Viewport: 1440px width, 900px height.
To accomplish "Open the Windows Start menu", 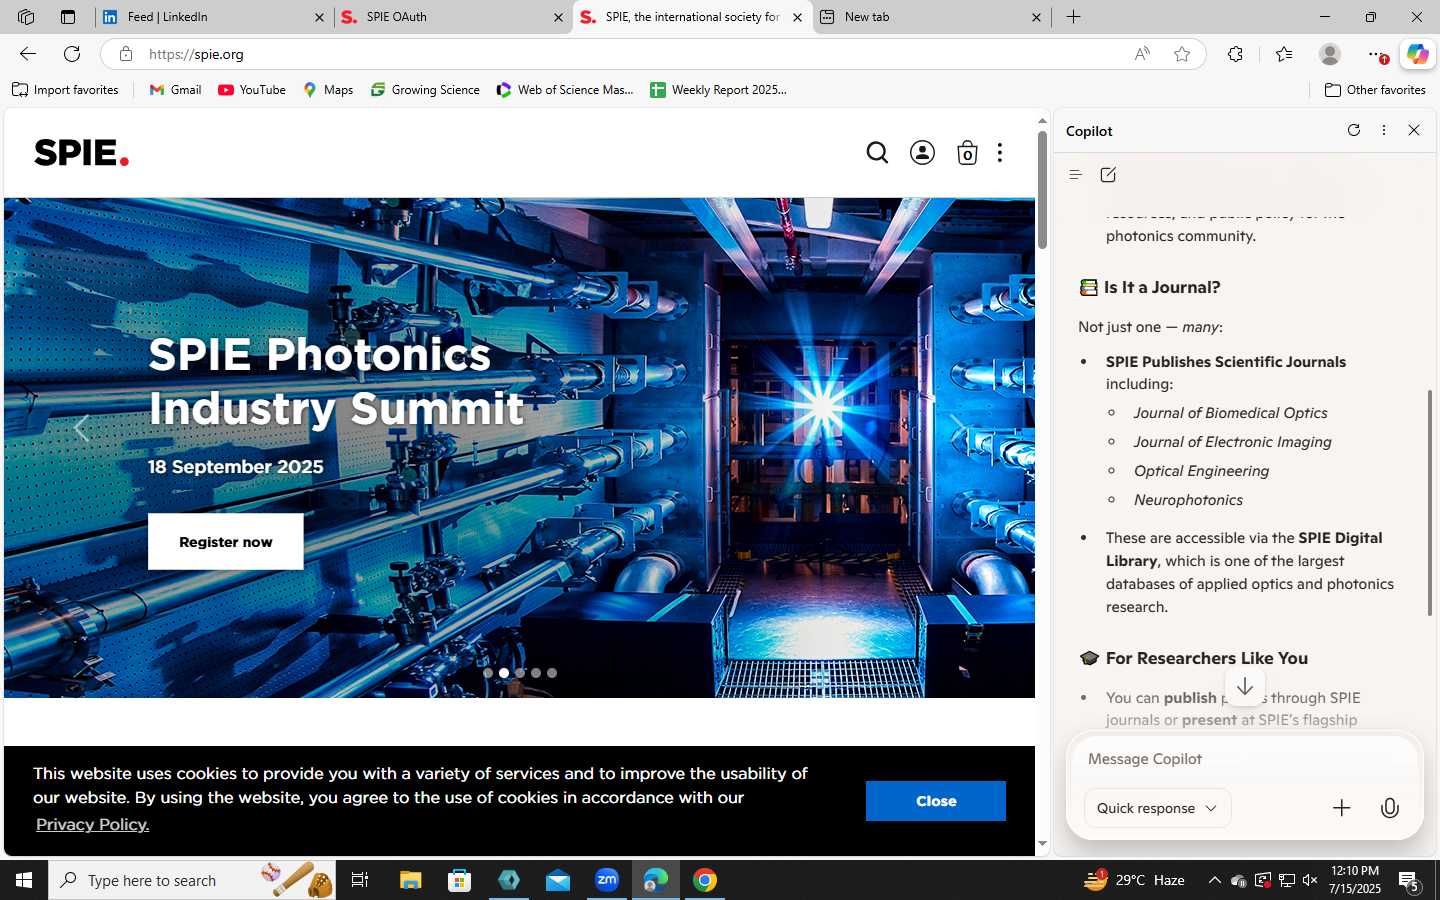I will click(24, 880).
